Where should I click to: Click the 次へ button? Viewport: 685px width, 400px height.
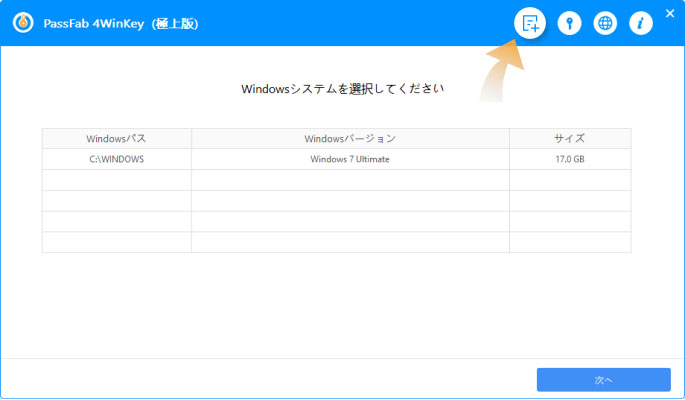604,380
